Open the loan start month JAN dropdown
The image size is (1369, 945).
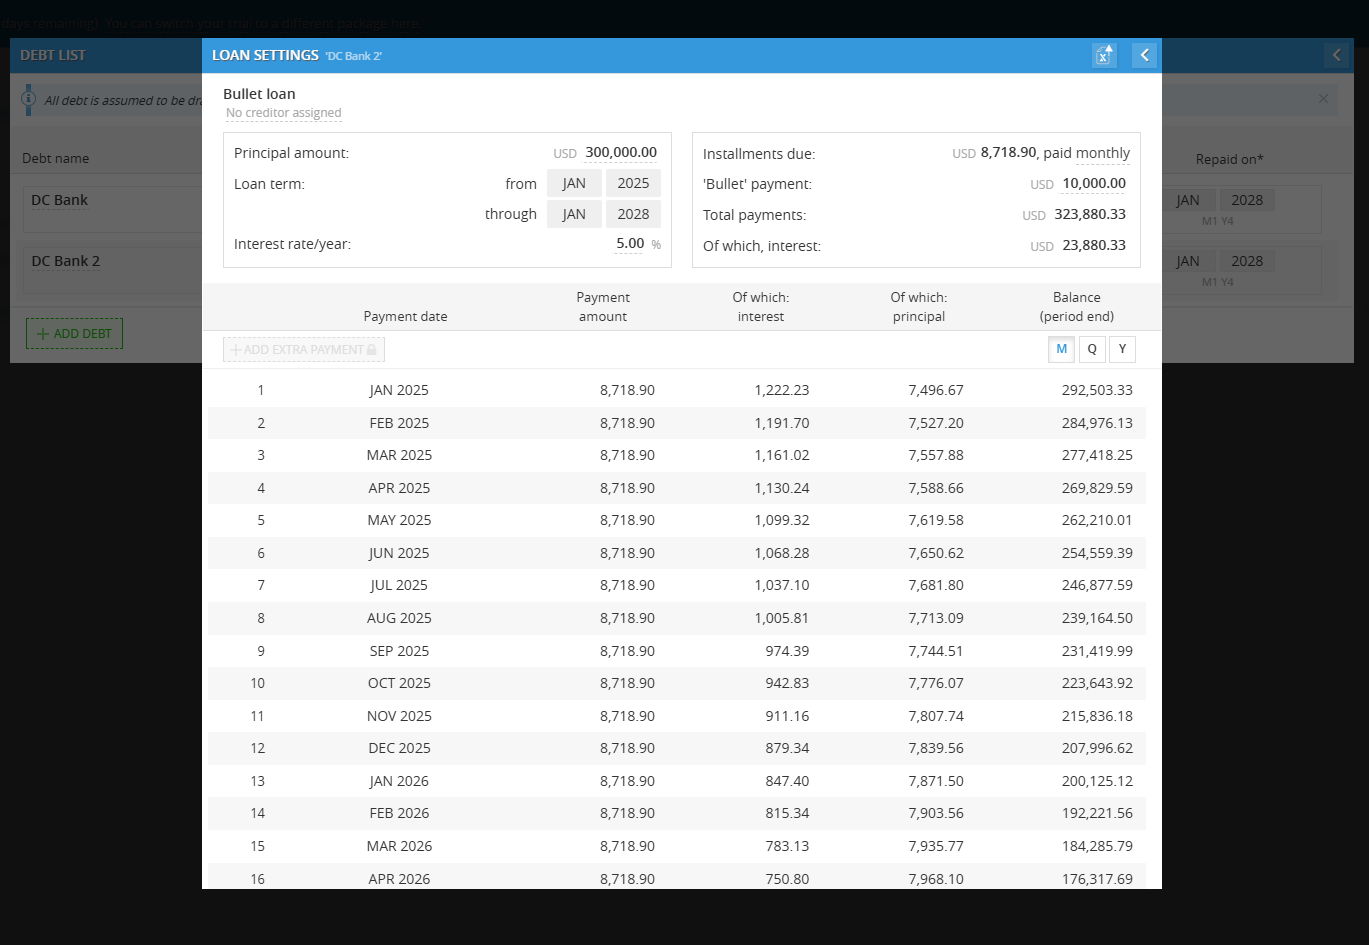click(x=574, y=183)
